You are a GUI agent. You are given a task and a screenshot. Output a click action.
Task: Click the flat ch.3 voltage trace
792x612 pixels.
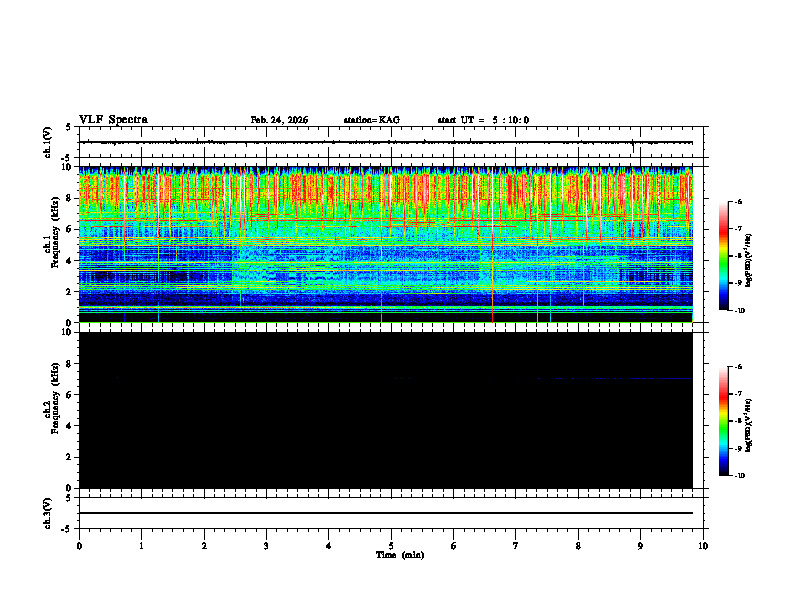click(385, 513)
